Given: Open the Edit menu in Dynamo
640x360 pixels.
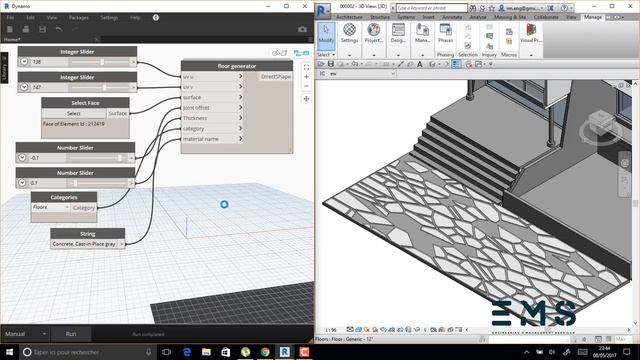Looking at the screenshot, I should [x=30, y=18].
